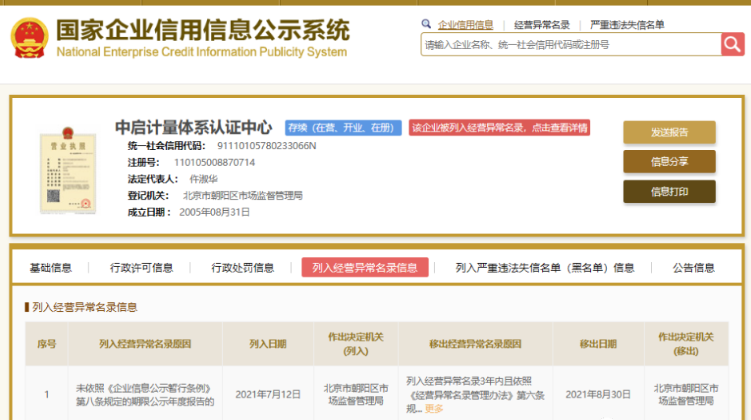
Task: Click the 存续 (在营、开业、在册) status badge
Action: (343, 128)
